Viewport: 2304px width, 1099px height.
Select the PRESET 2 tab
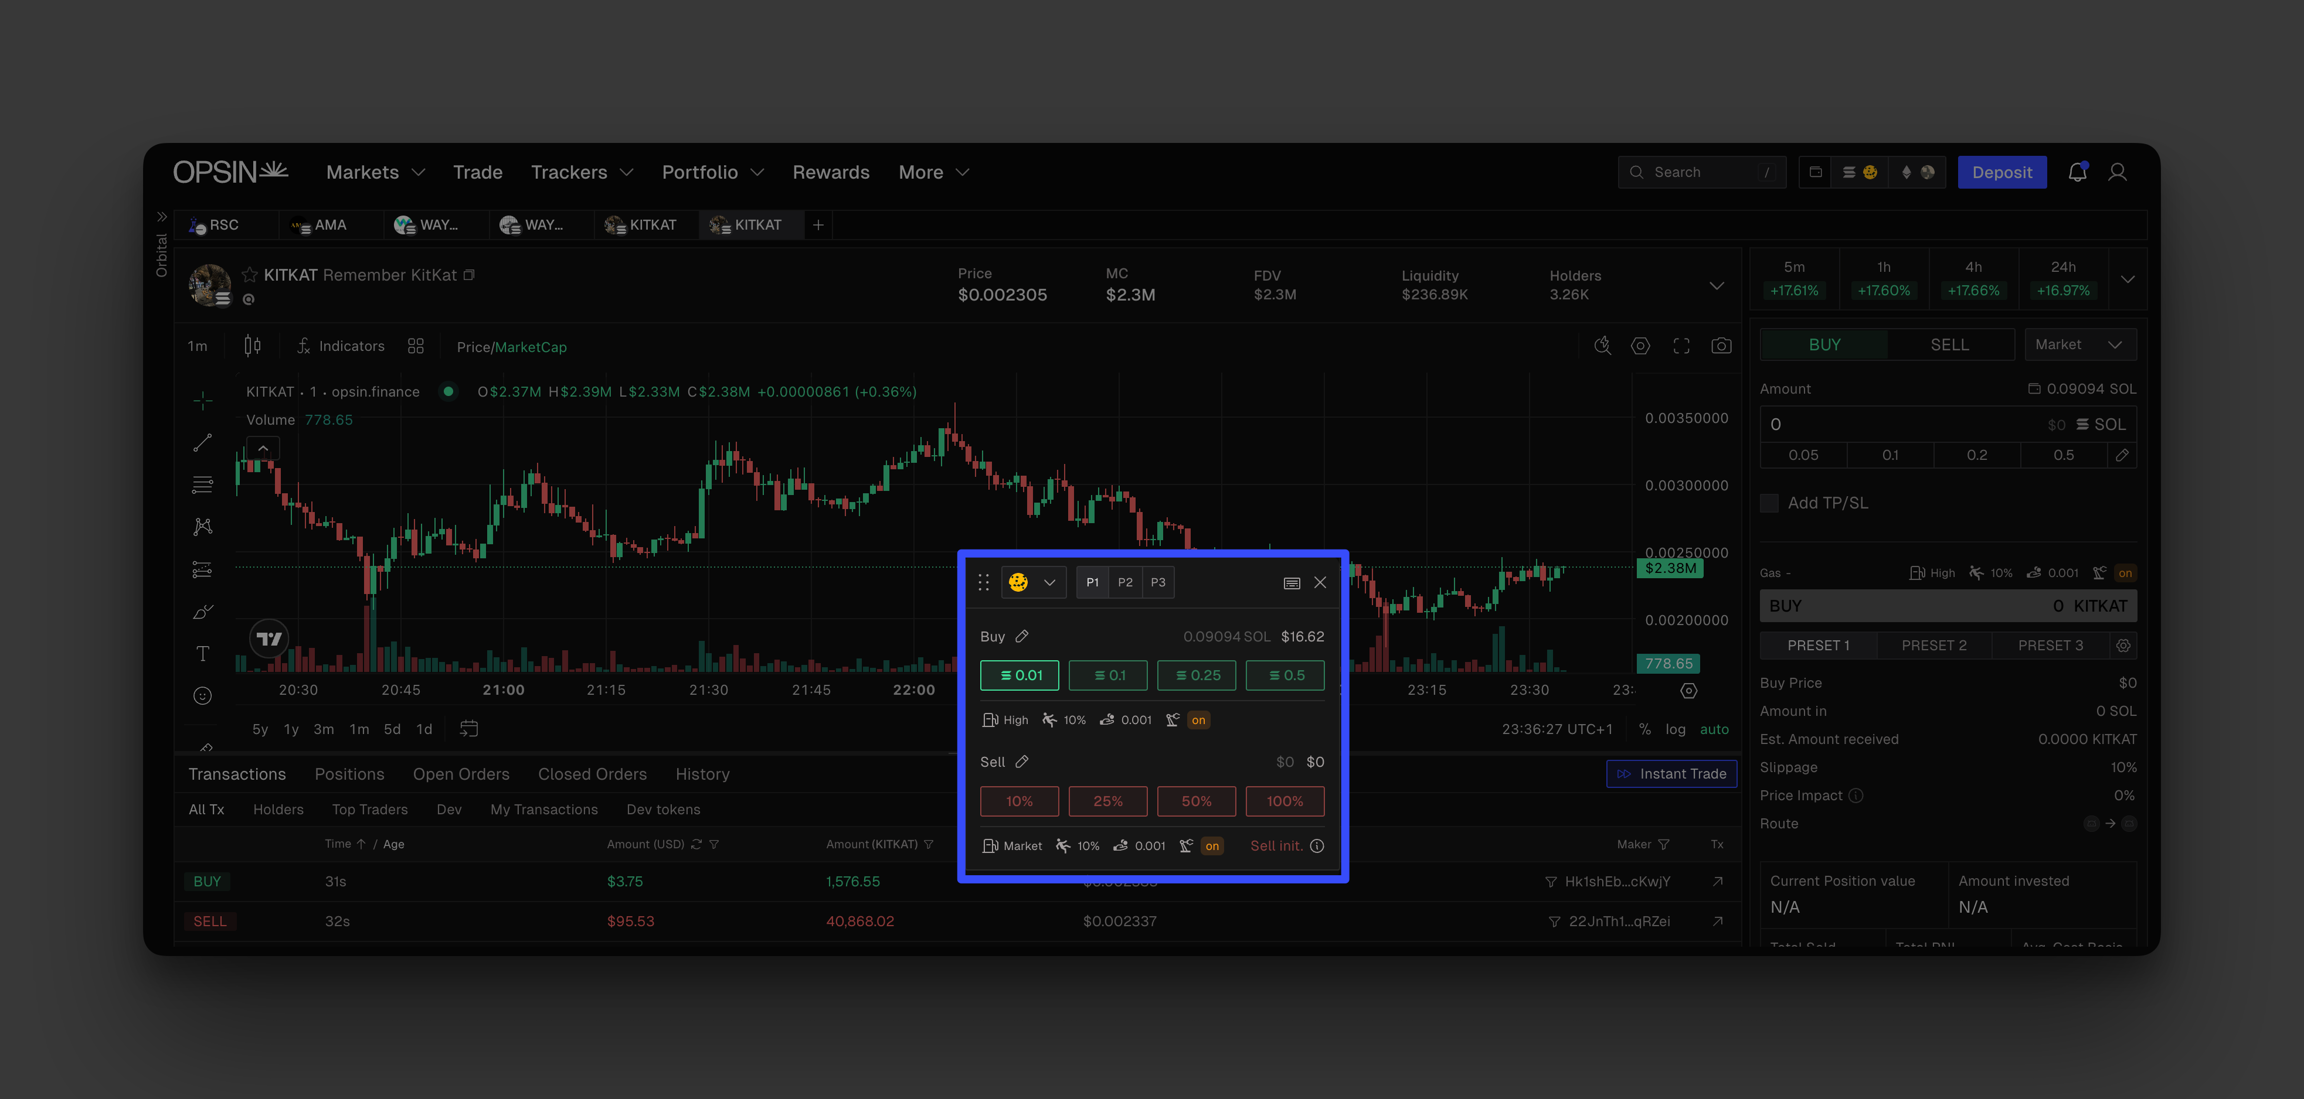[1933, 645]
